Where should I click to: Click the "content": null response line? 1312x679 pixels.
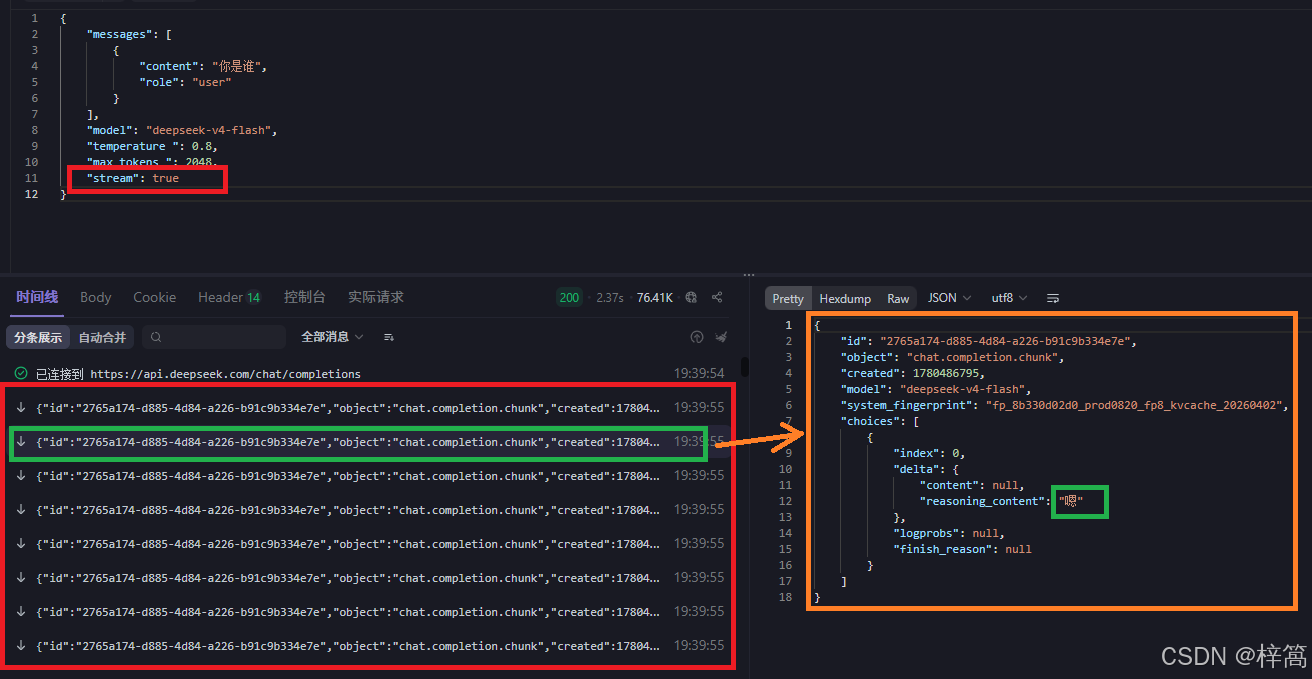click(971, 485)
